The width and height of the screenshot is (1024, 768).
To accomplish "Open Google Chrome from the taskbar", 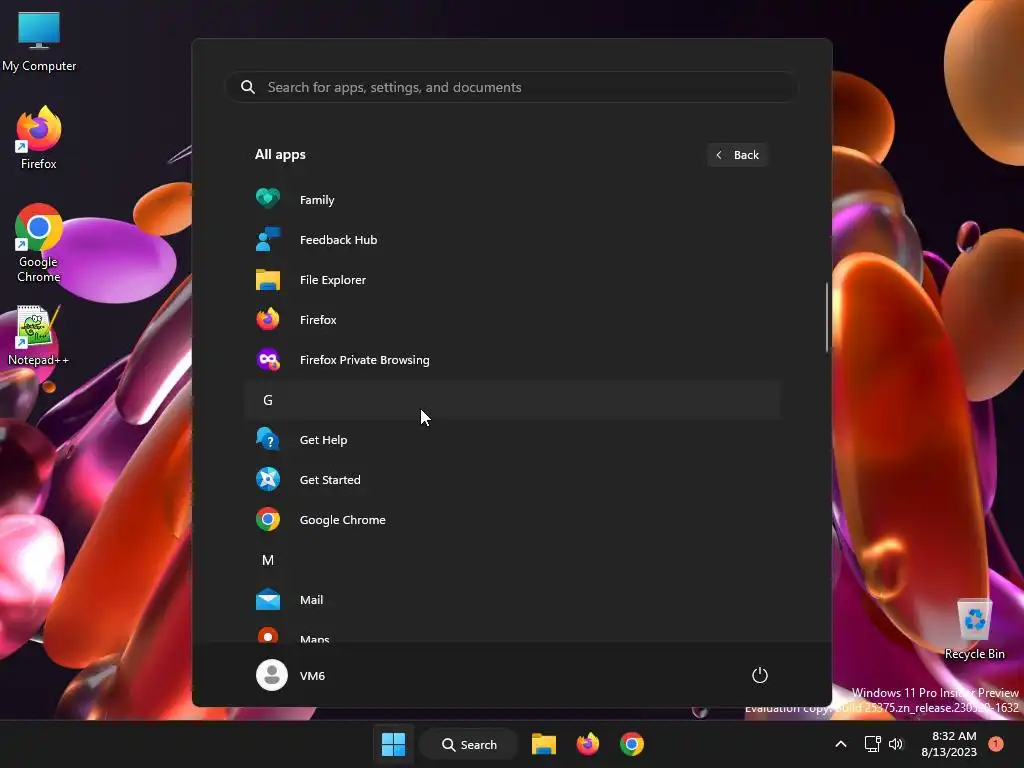I will 632,744.
